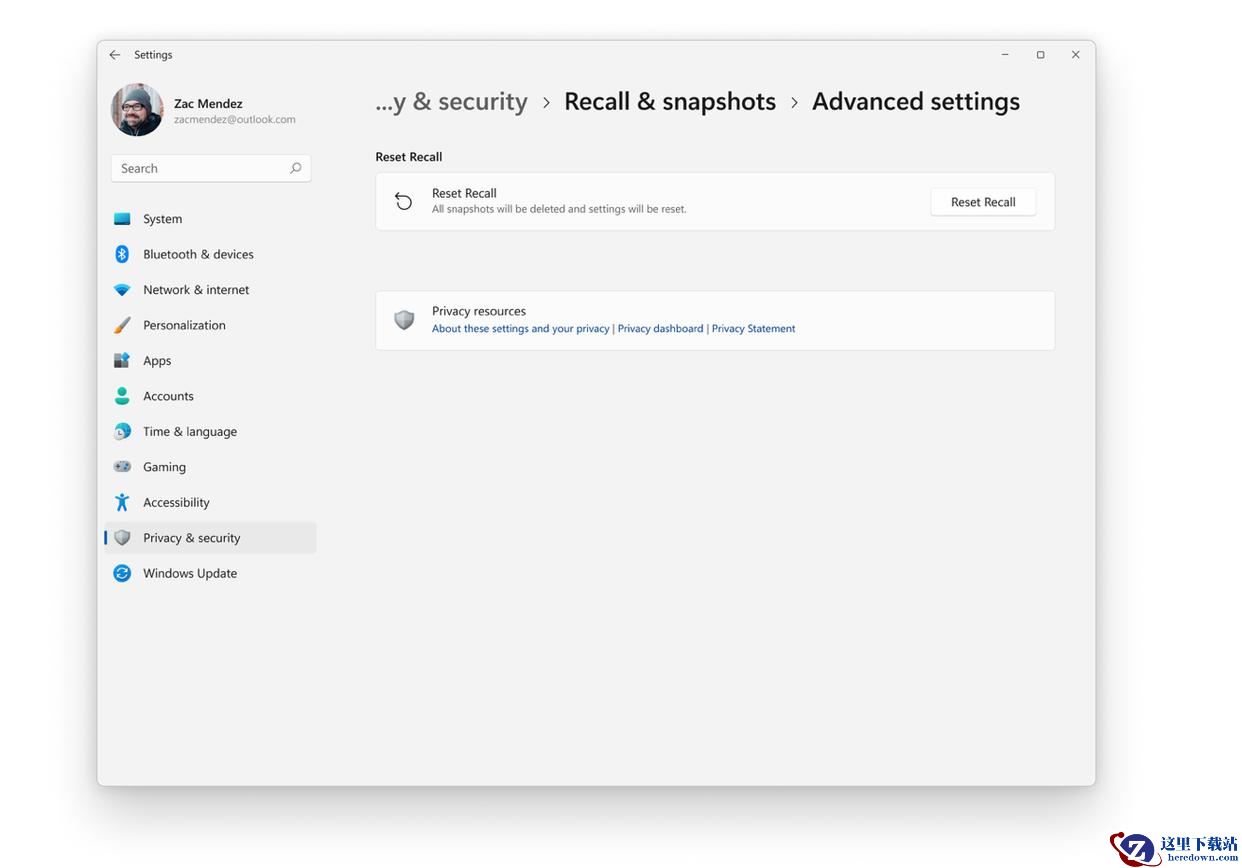Click the Privacy & security shield icon in sidebar
Viewport: 1242px width, 868px height.
122,538
